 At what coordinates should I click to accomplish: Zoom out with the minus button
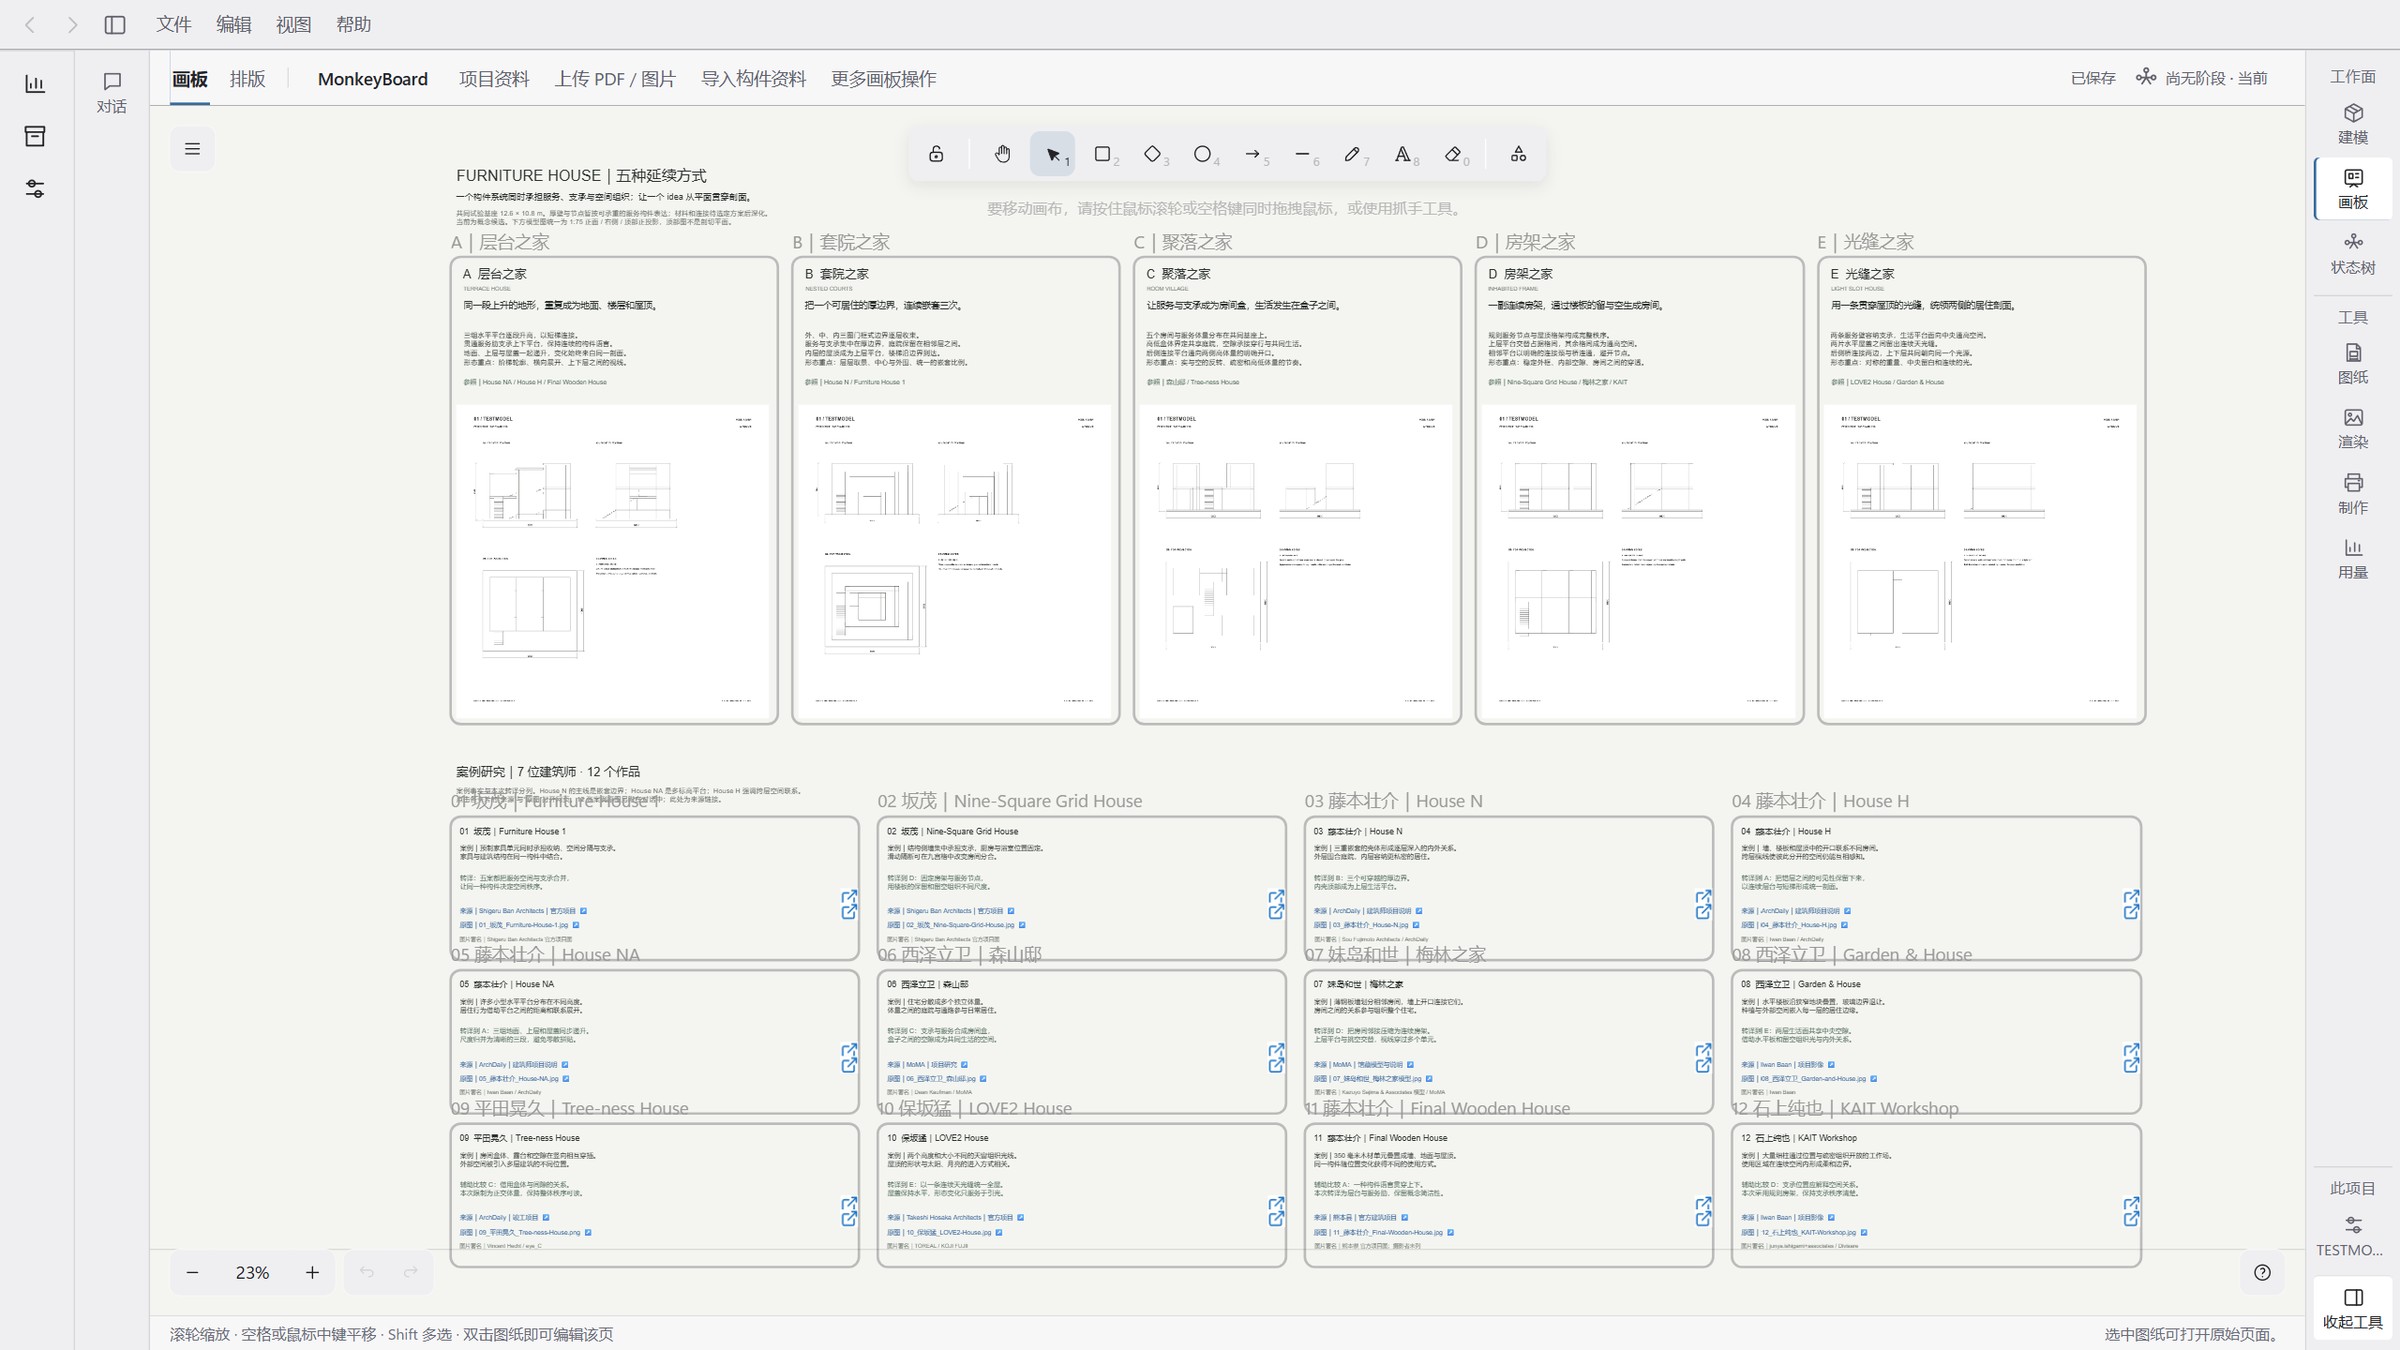click(193, 1272)
